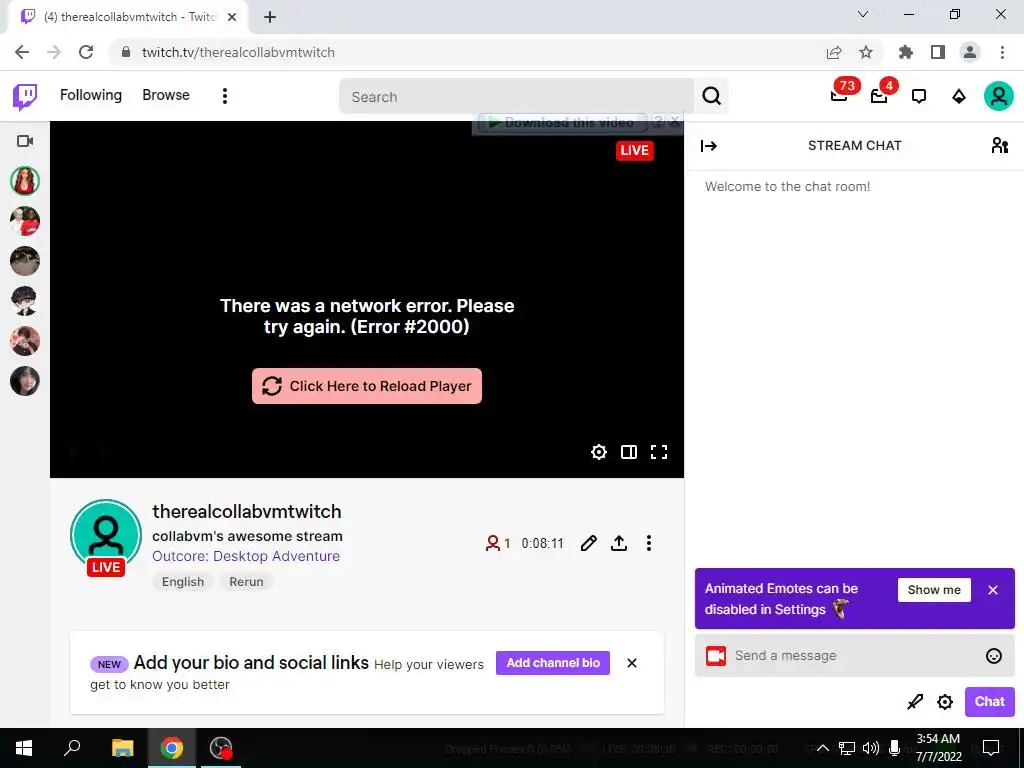Bookmark this page with the star
Viewport: 1024px width, 768px height.
(866, 52)
